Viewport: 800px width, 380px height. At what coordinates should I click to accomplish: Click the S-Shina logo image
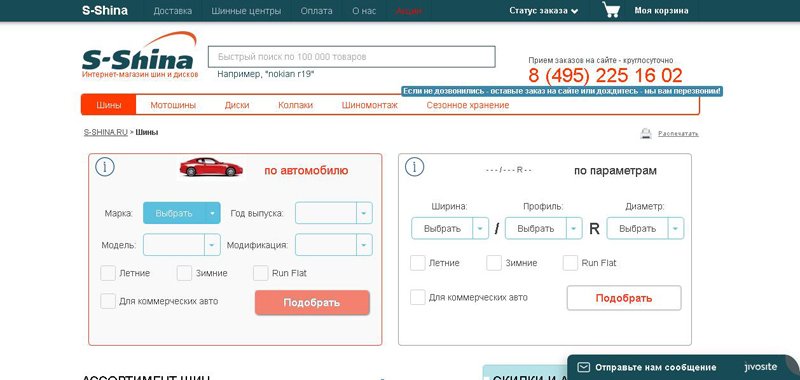click(139, 55)
